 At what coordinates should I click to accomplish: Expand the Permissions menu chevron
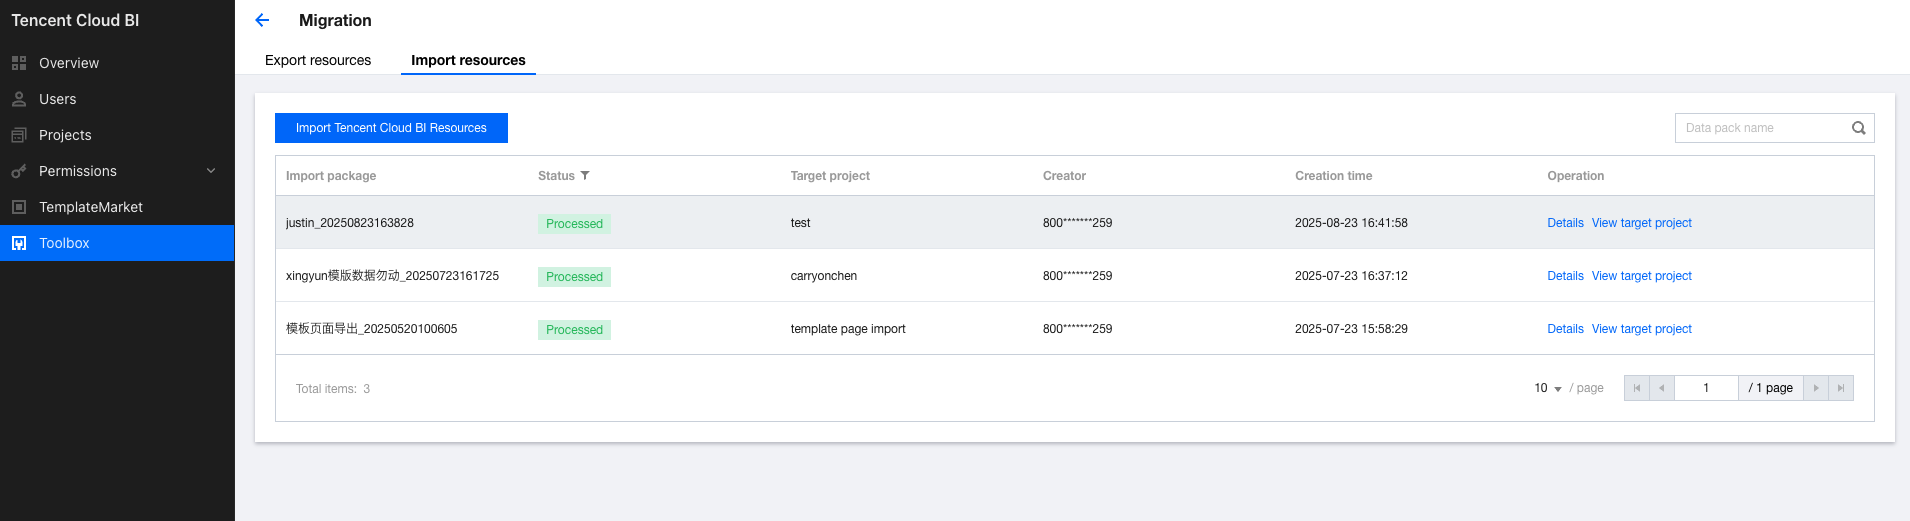point(211,171)
